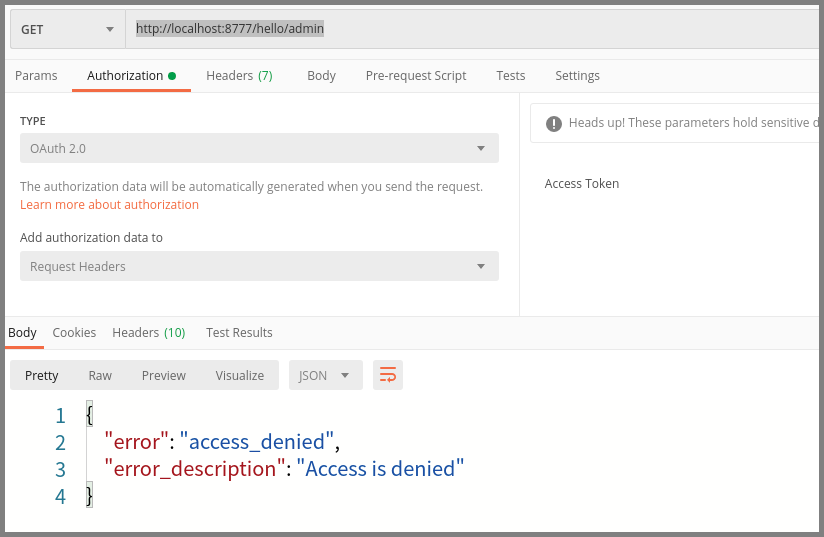Click line number 1 in the response gutter

(60, 416)
